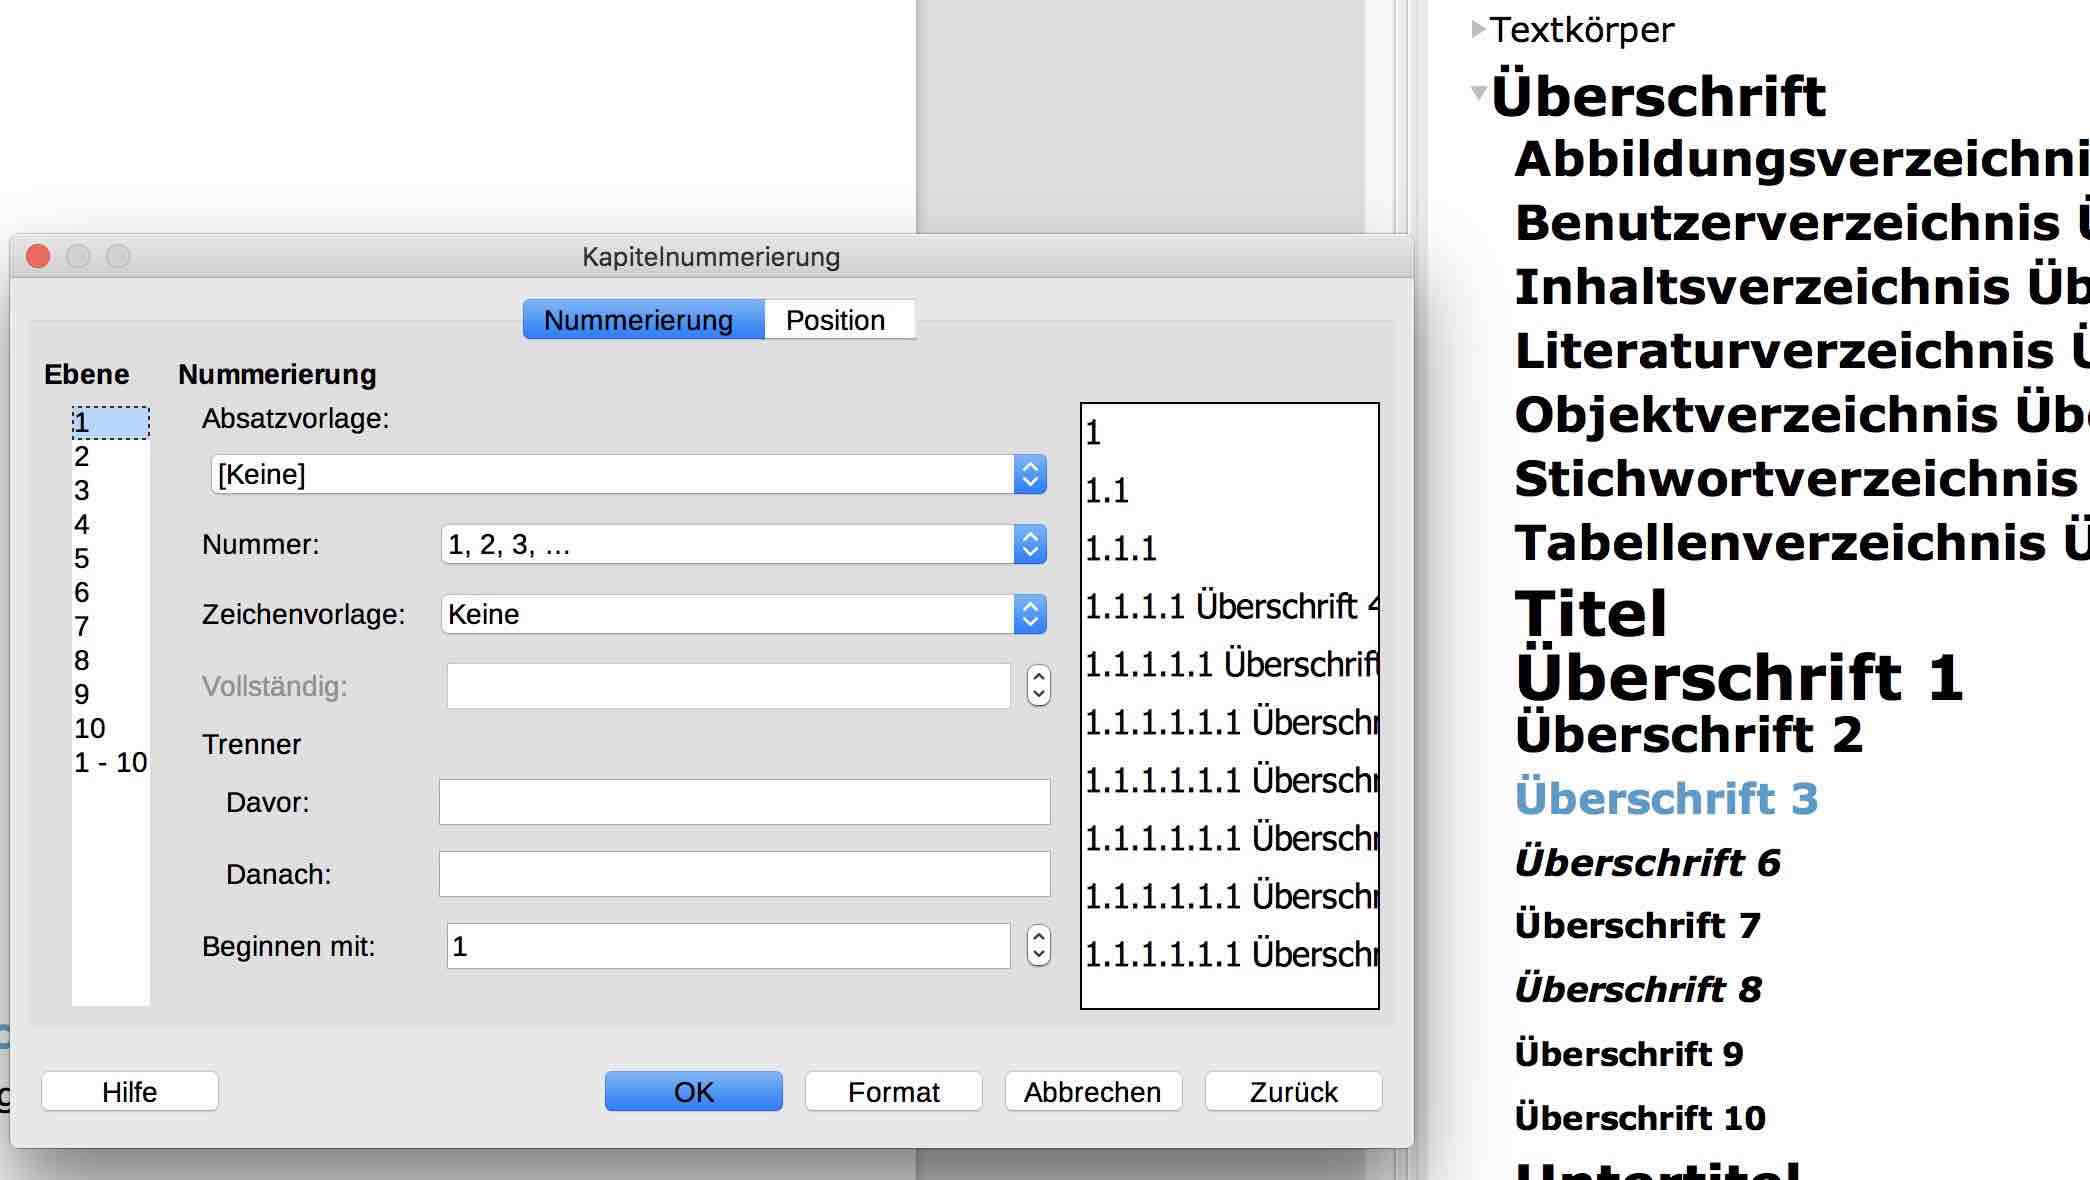Click the Beginnen mit stepper arrows
Screen dimensions: 2090x1180
coord(1038,946)
